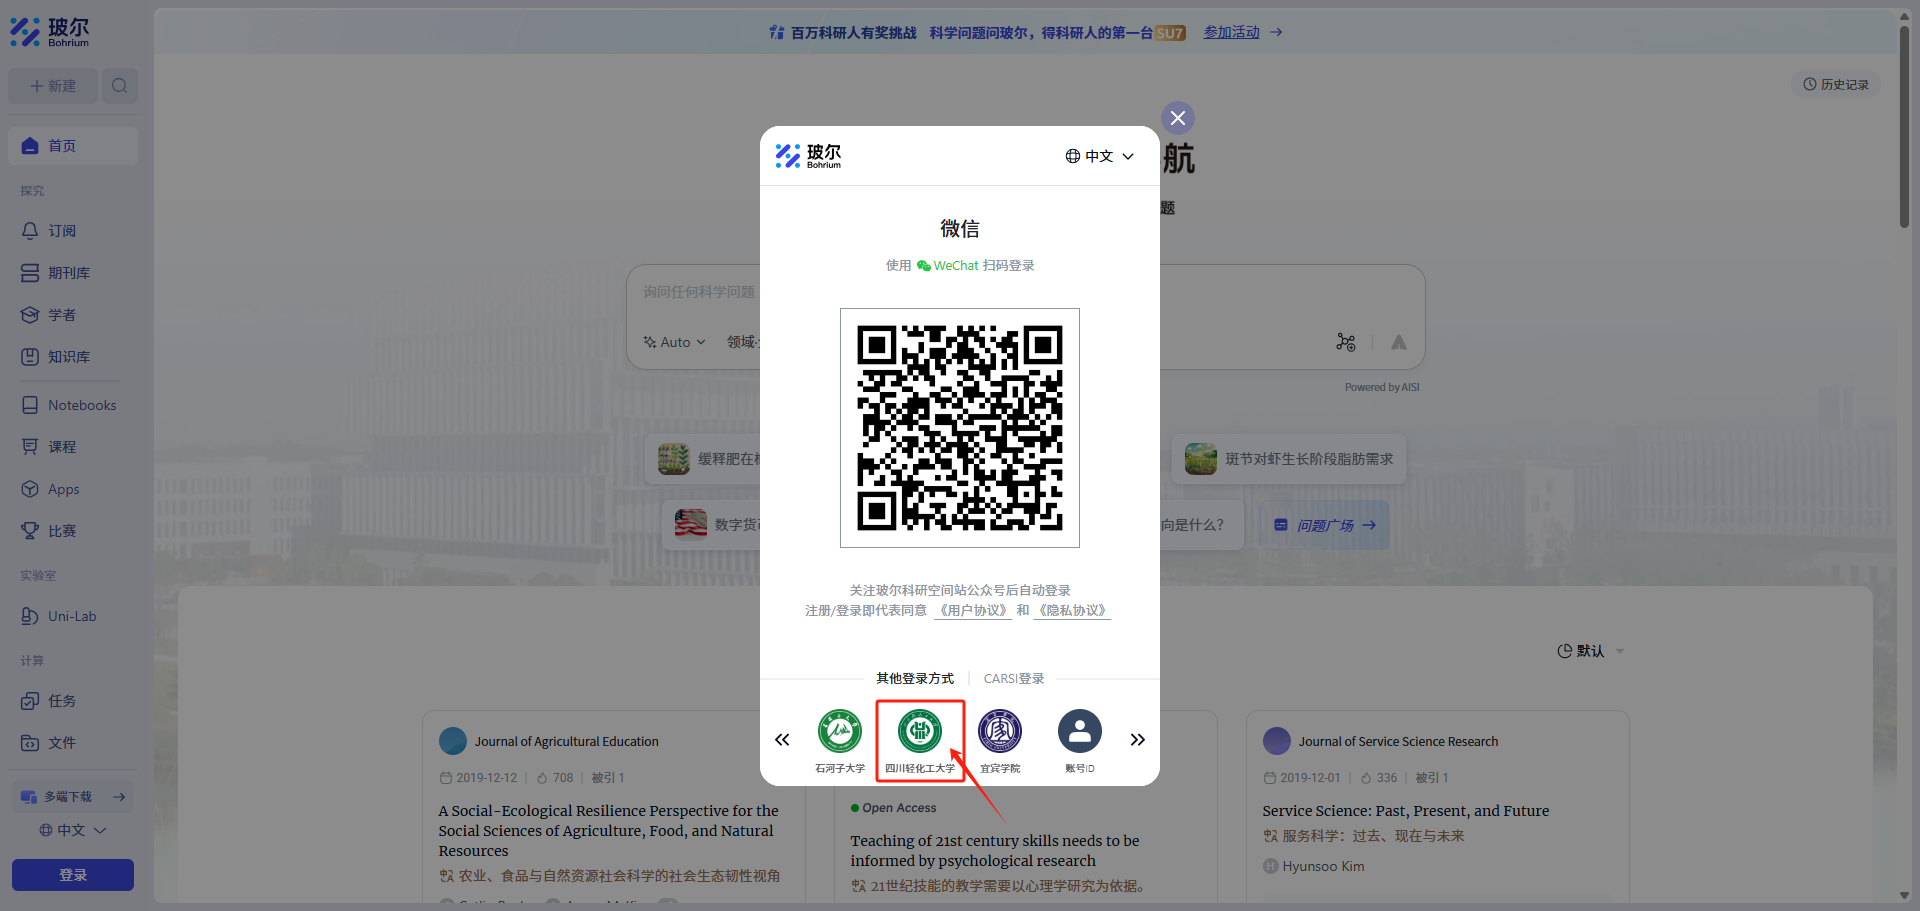Click the search icon in sidebar
Image resolution: width=1920 pixels, height=911 pixels.
click(x=120, y=86)
